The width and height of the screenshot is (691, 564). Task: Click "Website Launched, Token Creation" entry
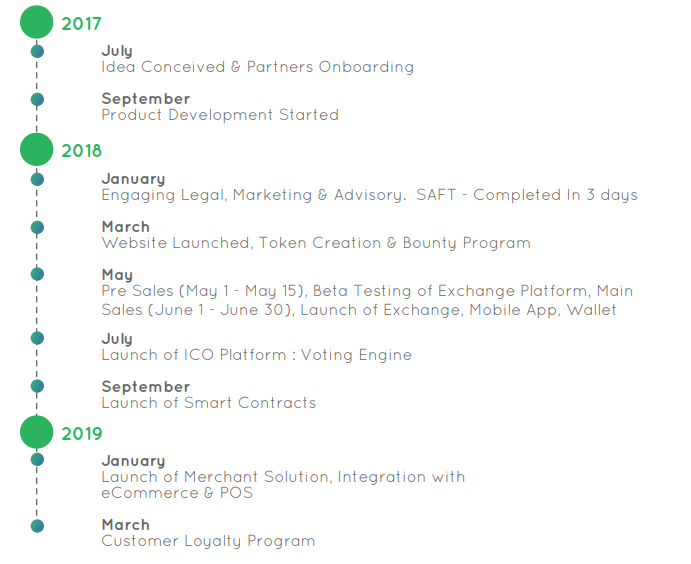(316, 243)
